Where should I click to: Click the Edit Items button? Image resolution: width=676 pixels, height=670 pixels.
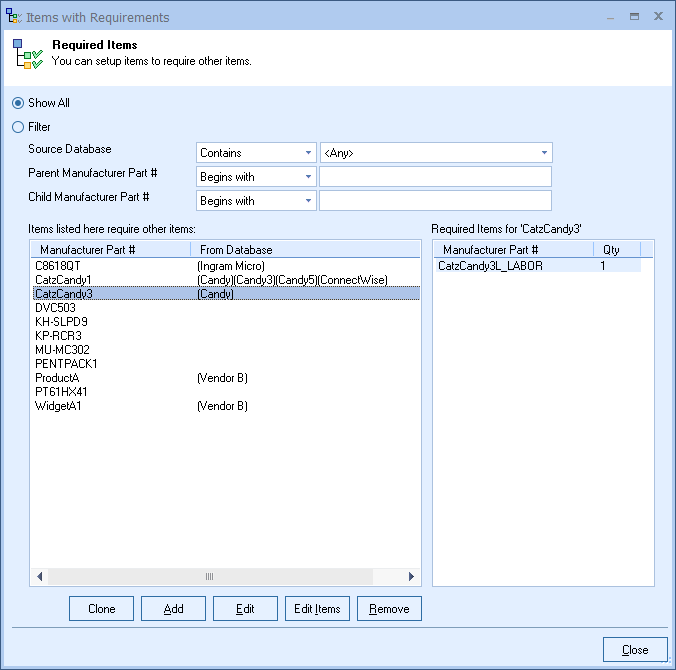[x=317, y=609]
